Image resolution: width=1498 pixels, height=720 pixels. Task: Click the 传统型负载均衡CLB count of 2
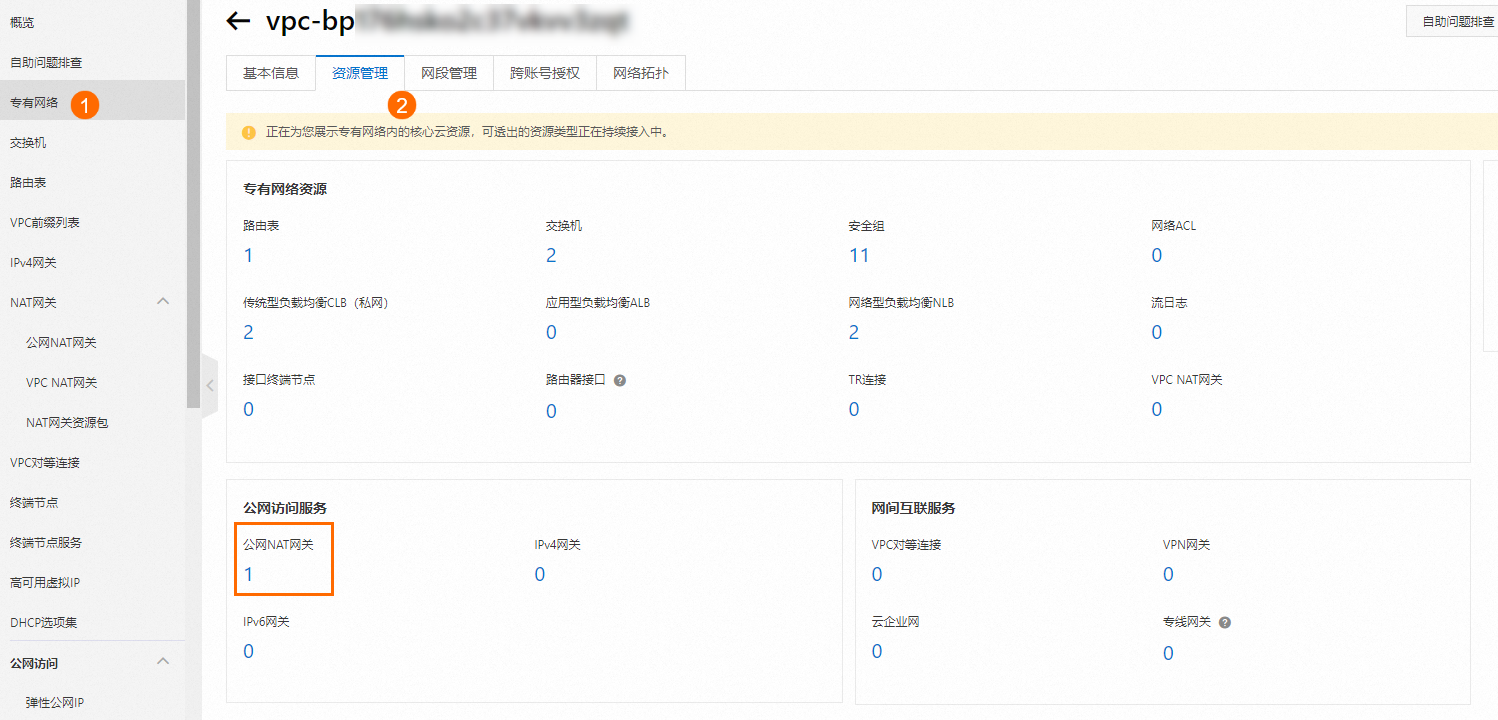[249, 332]
